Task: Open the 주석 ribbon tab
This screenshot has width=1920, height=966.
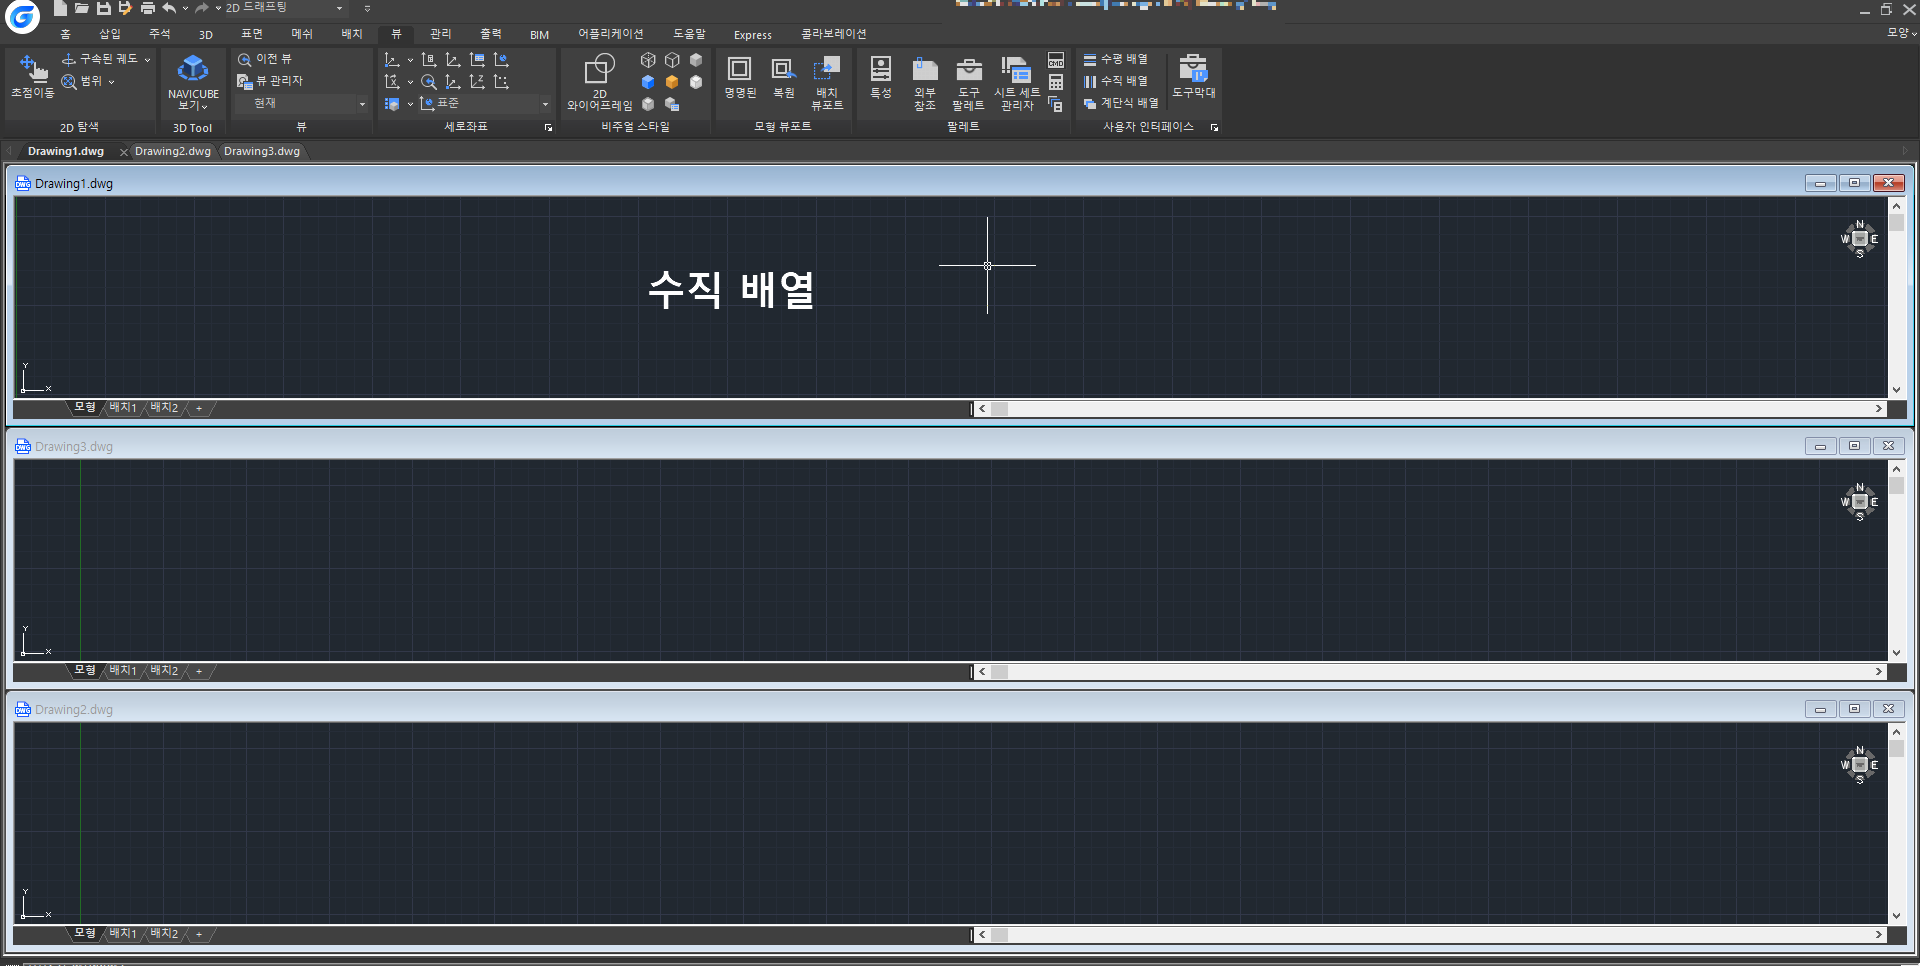Action: (x=160, y=34)
